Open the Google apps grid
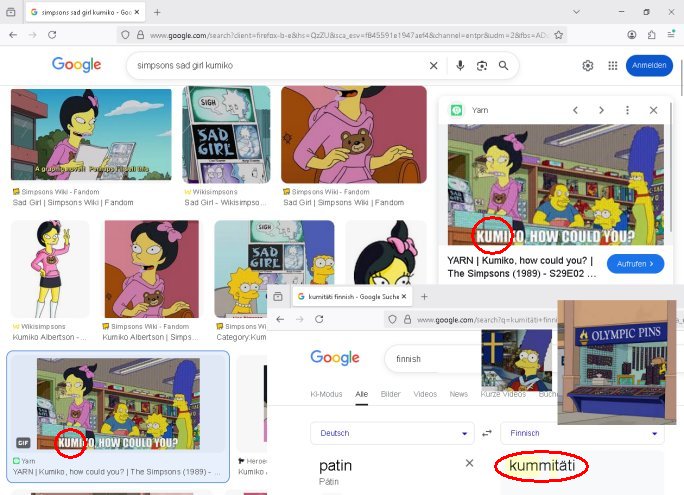 pos(612,66)
